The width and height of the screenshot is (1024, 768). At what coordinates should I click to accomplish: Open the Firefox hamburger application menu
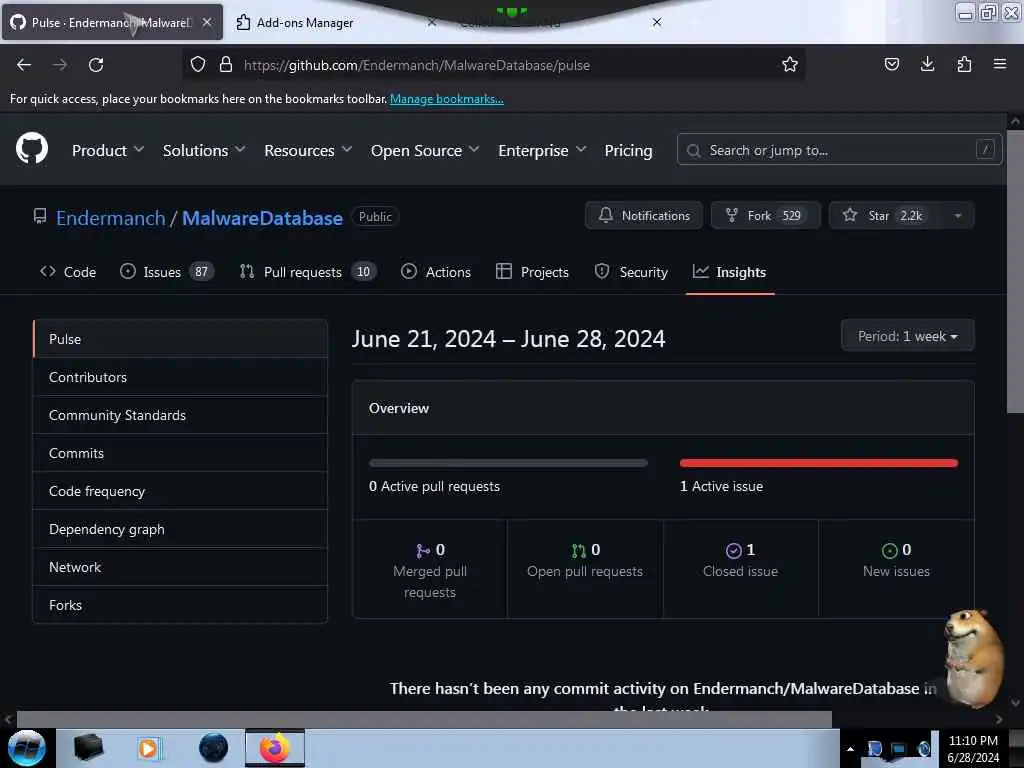click(1000, 64)
